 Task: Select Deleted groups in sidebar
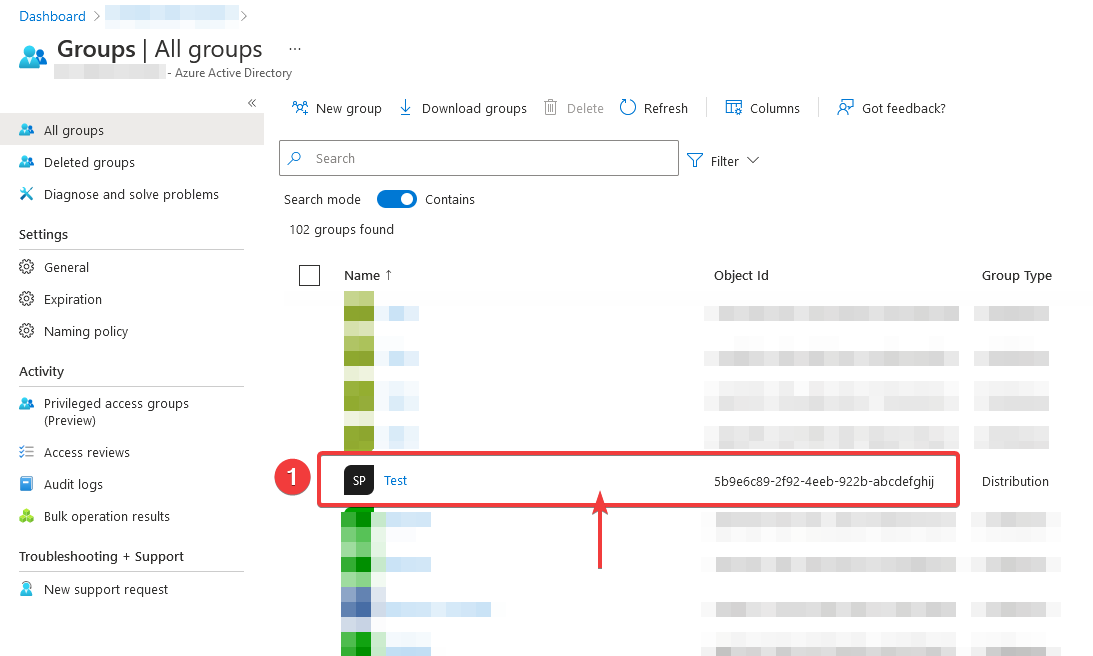[x=89, y=162]
